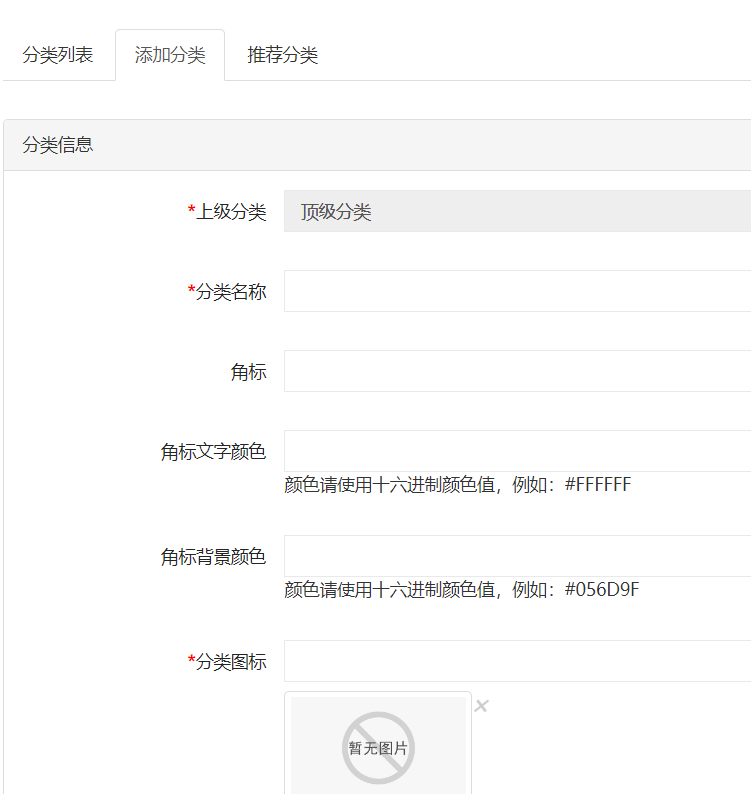Click the 分类图标 label
Image resolution: width=751 pixels, height=794 pixels.
227,662
